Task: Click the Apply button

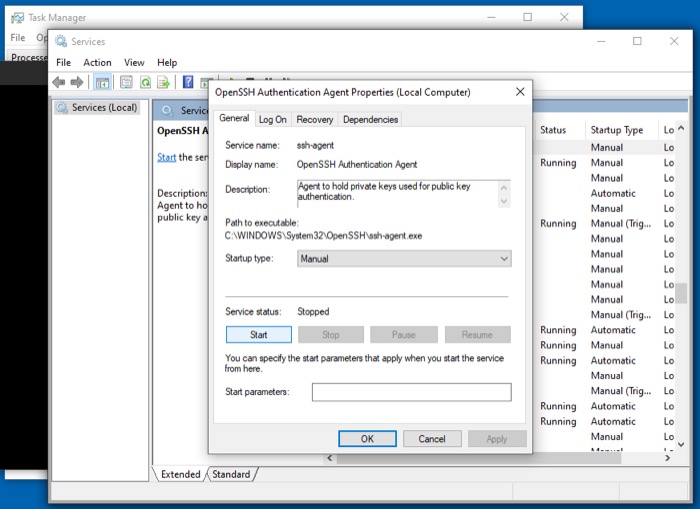Action: pyautogui.click(x=497, y=439)
